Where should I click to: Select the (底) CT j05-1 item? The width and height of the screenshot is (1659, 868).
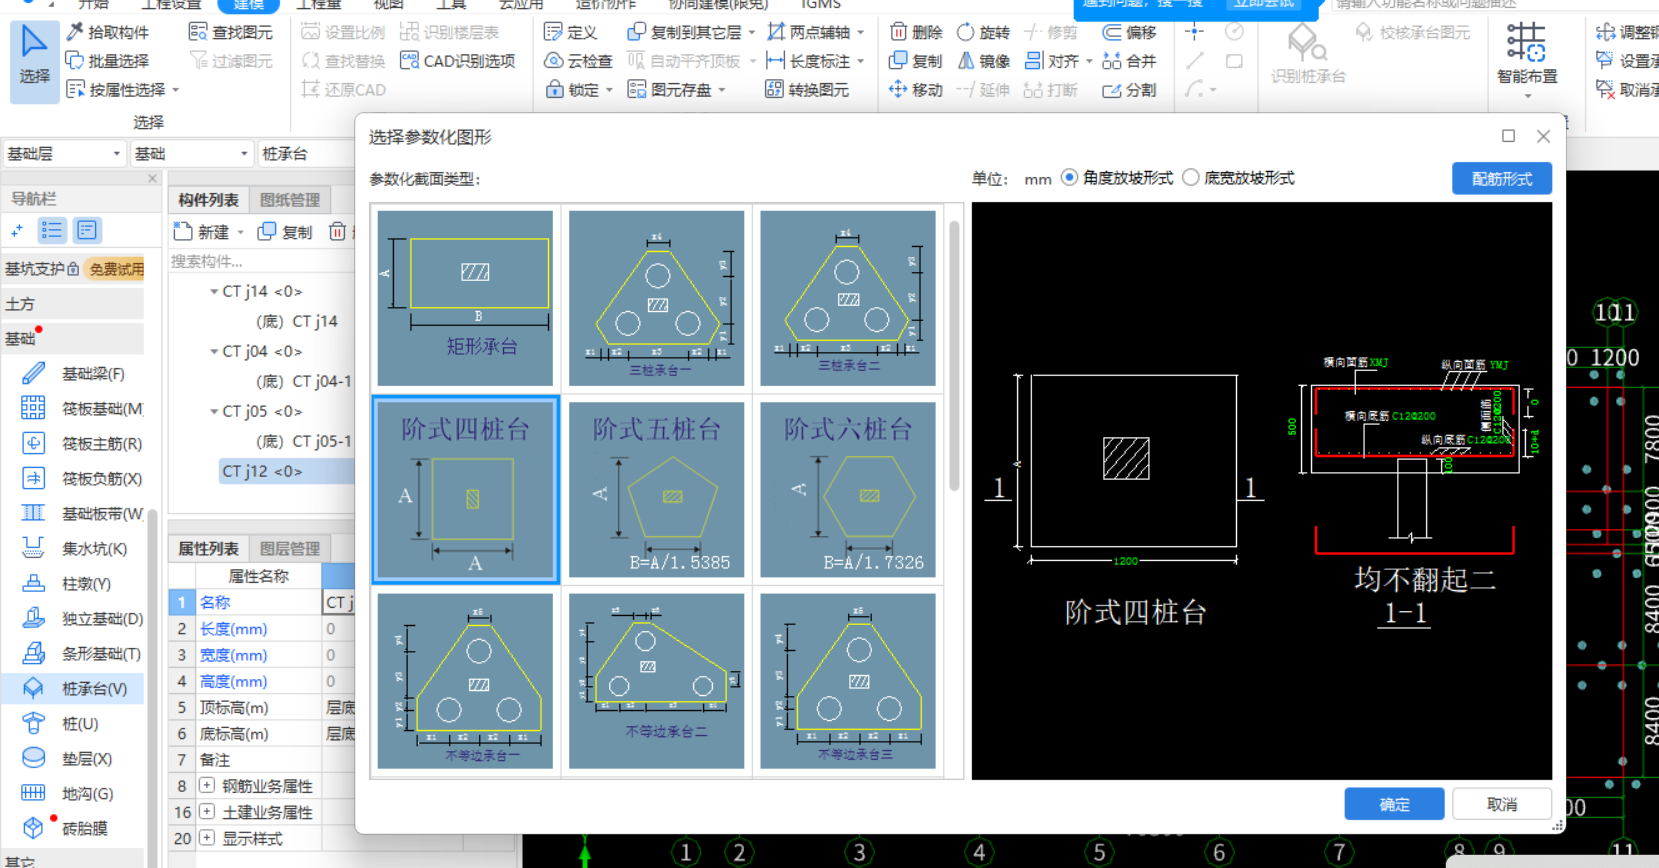point(304,441)
